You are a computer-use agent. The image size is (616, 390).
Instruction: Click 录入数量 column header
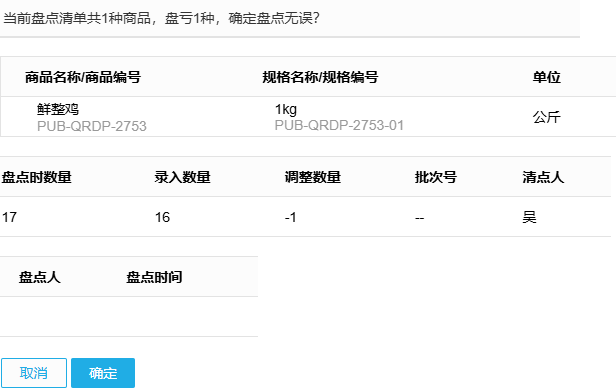183,177
